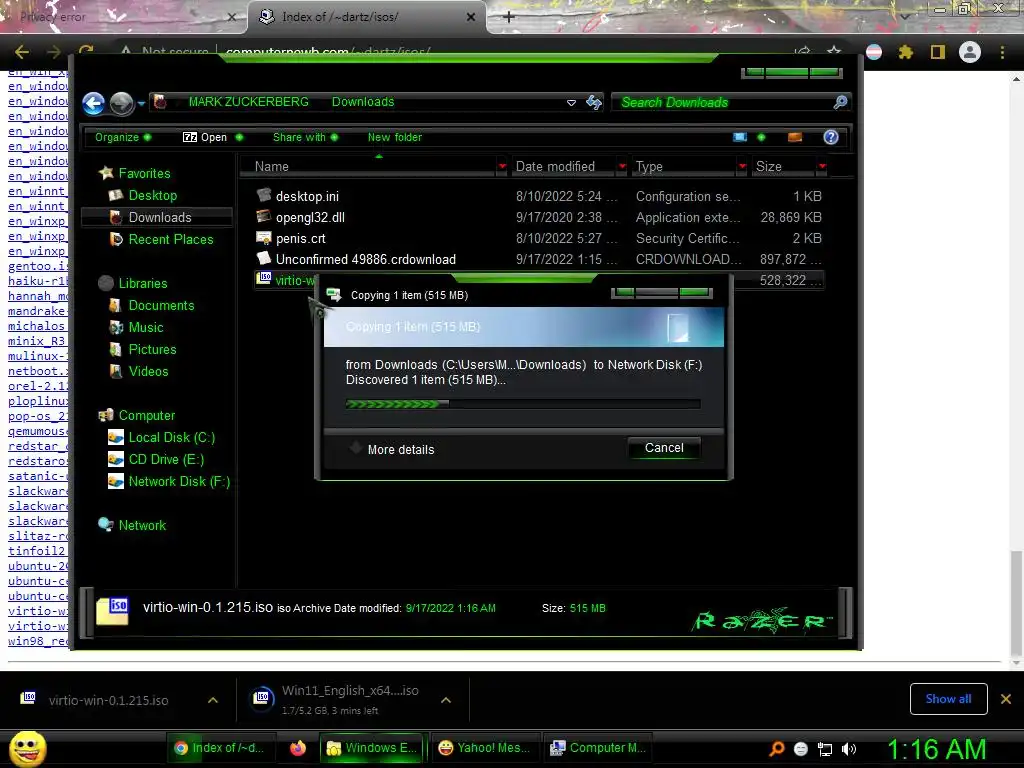Click the search magnifier icon in Explorer

click(x=840, y=102)
